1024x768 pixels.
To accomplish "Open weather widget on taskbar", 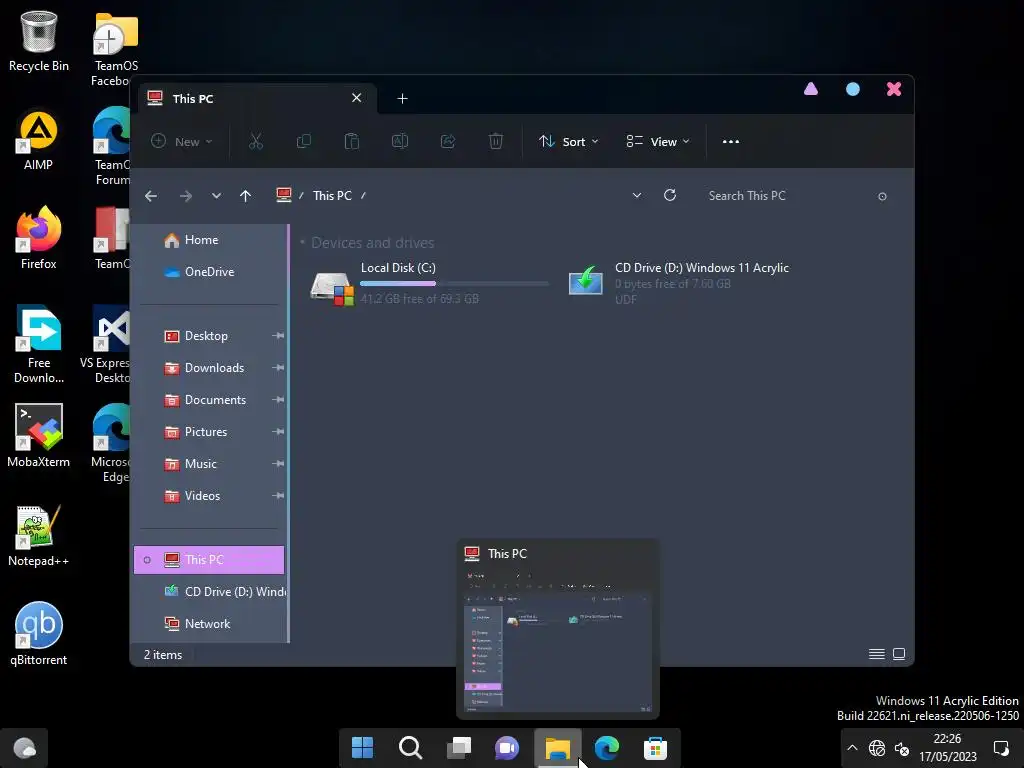I will click(24, 748).
